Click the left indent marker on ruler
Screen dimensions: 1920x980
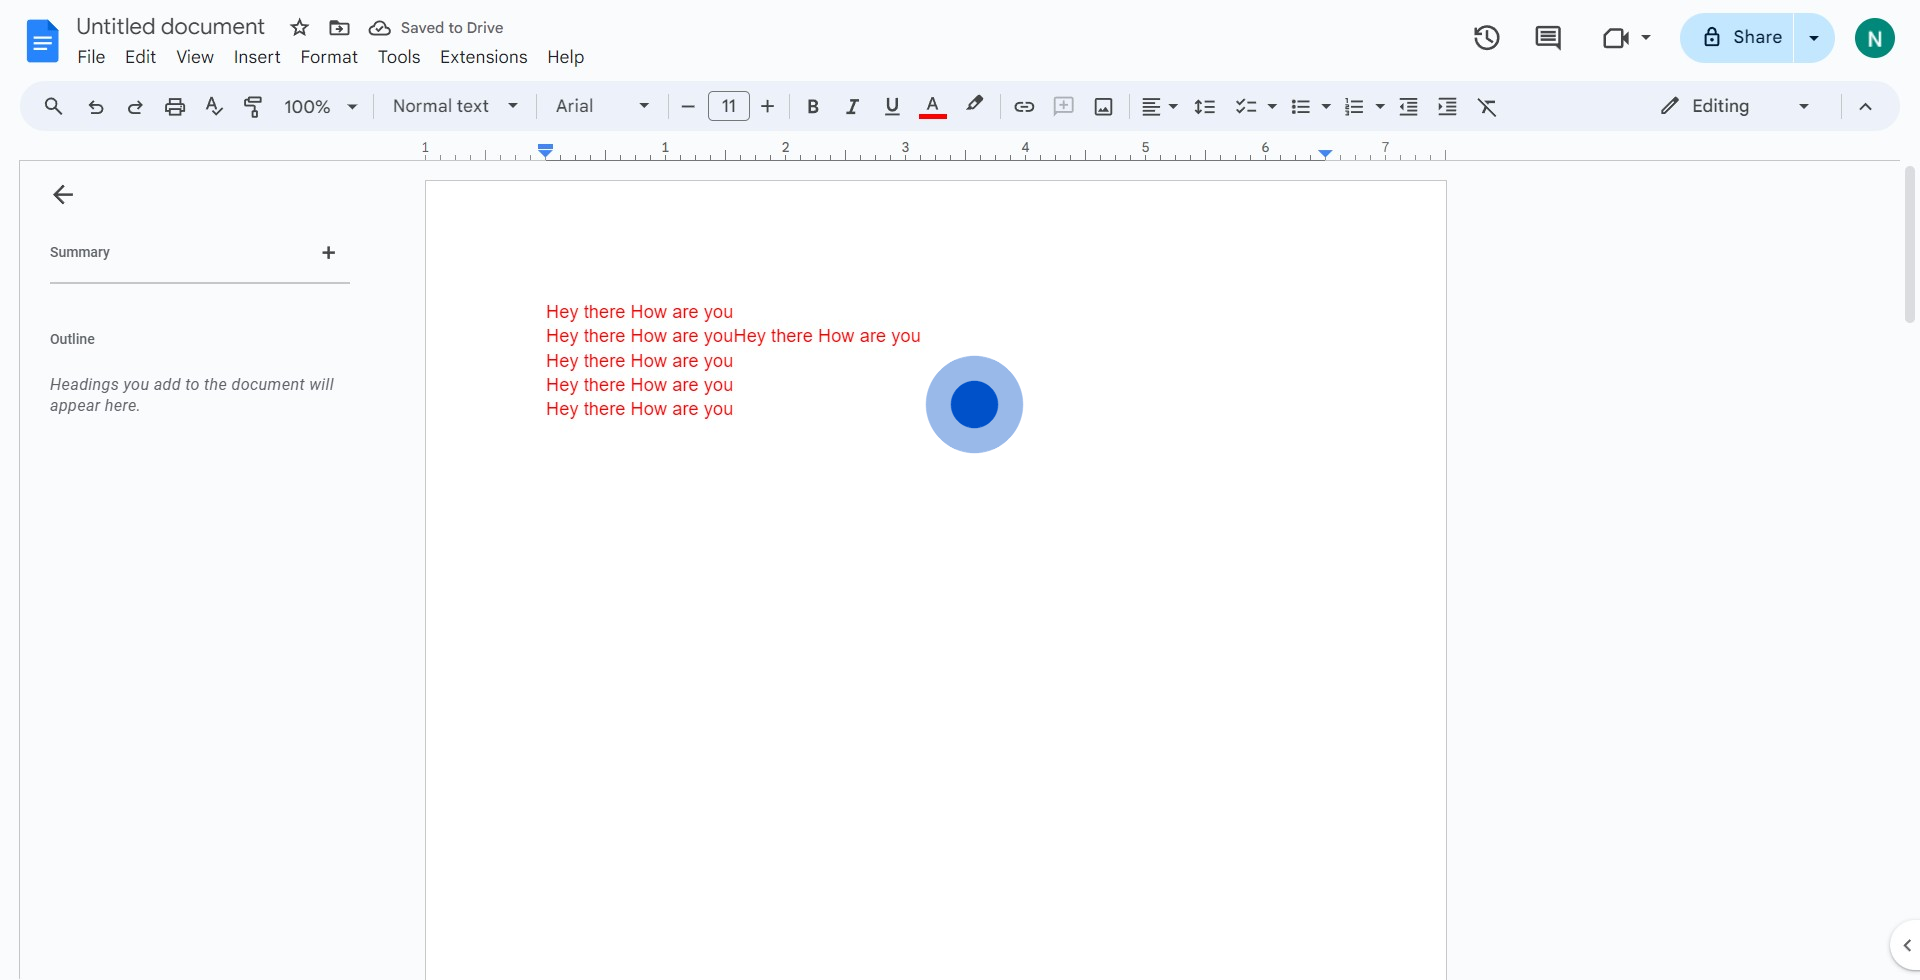545,151
